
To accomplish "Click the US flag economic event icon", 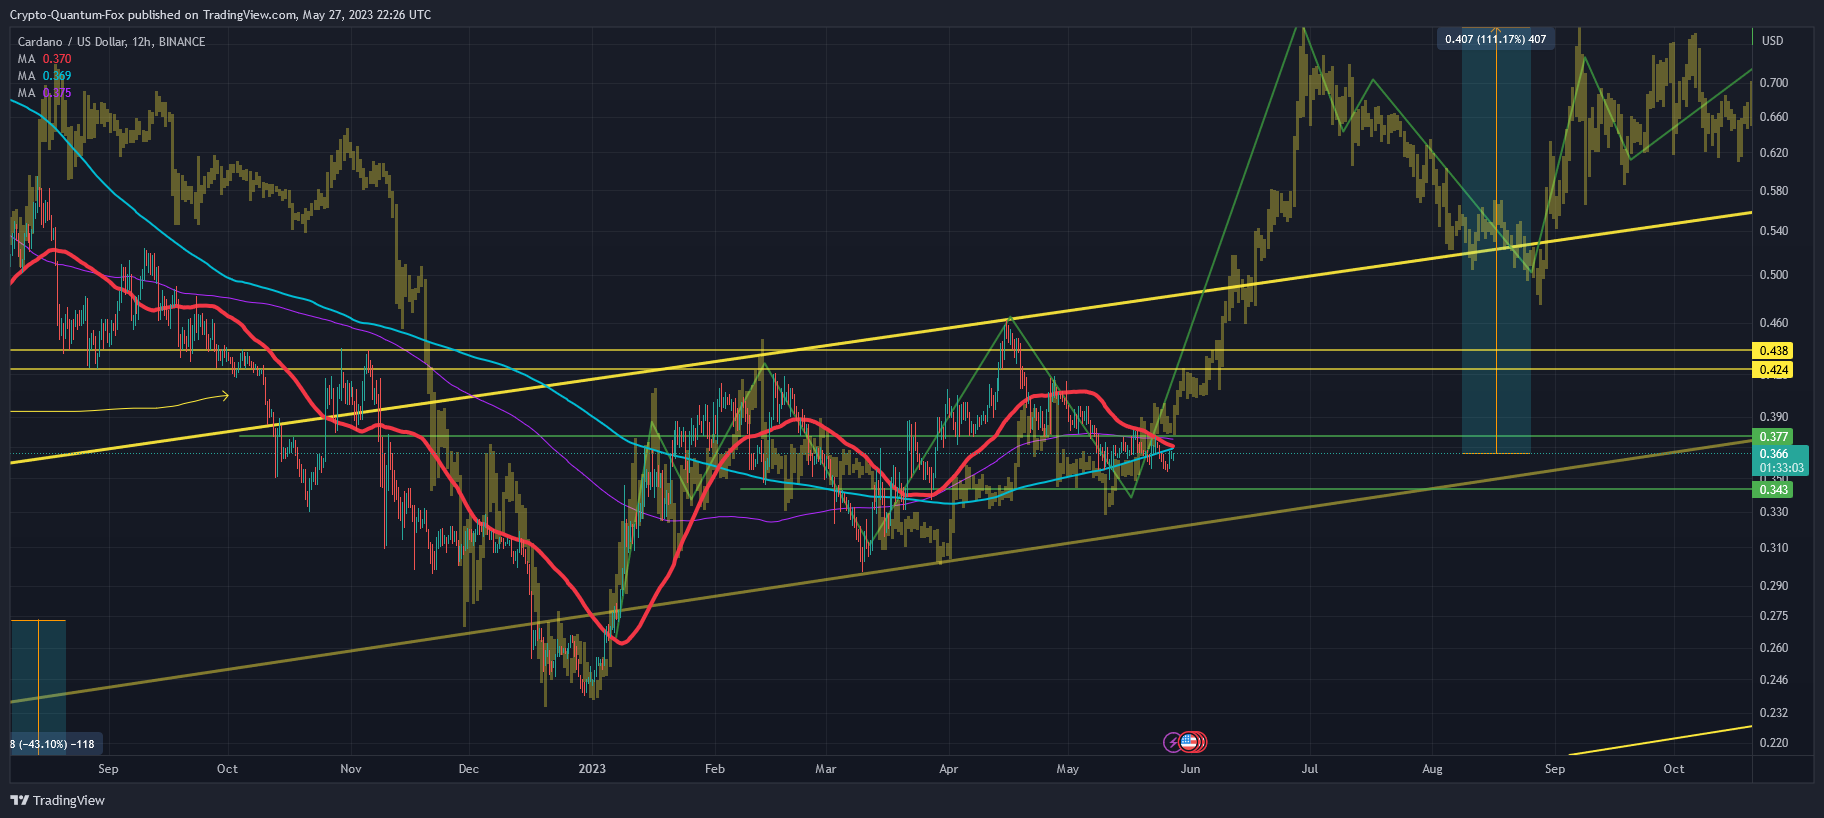I will (1188, 742).
